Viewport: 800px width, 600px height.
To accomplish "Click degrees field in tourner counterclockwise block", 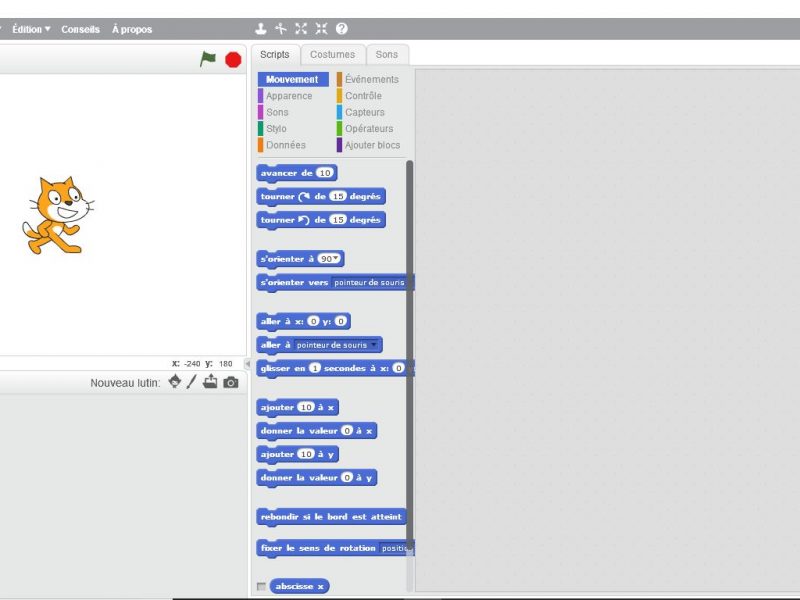I will coord(337,219).
